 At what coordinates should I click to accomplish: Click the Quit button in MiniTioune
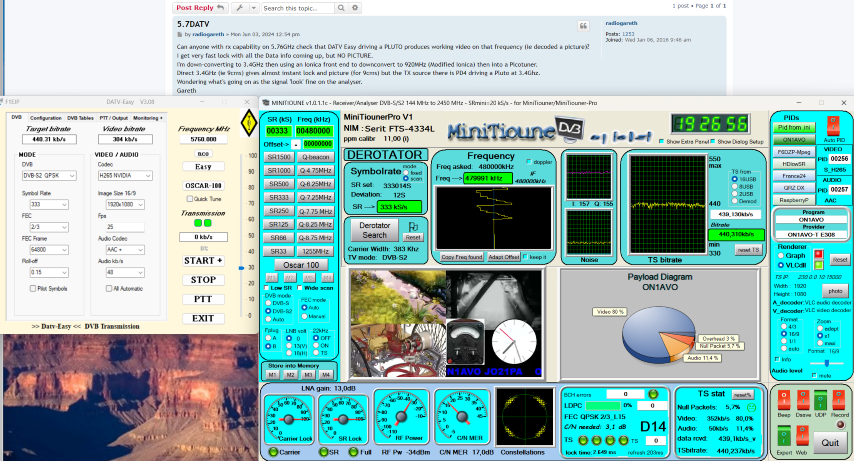point(830,443)
